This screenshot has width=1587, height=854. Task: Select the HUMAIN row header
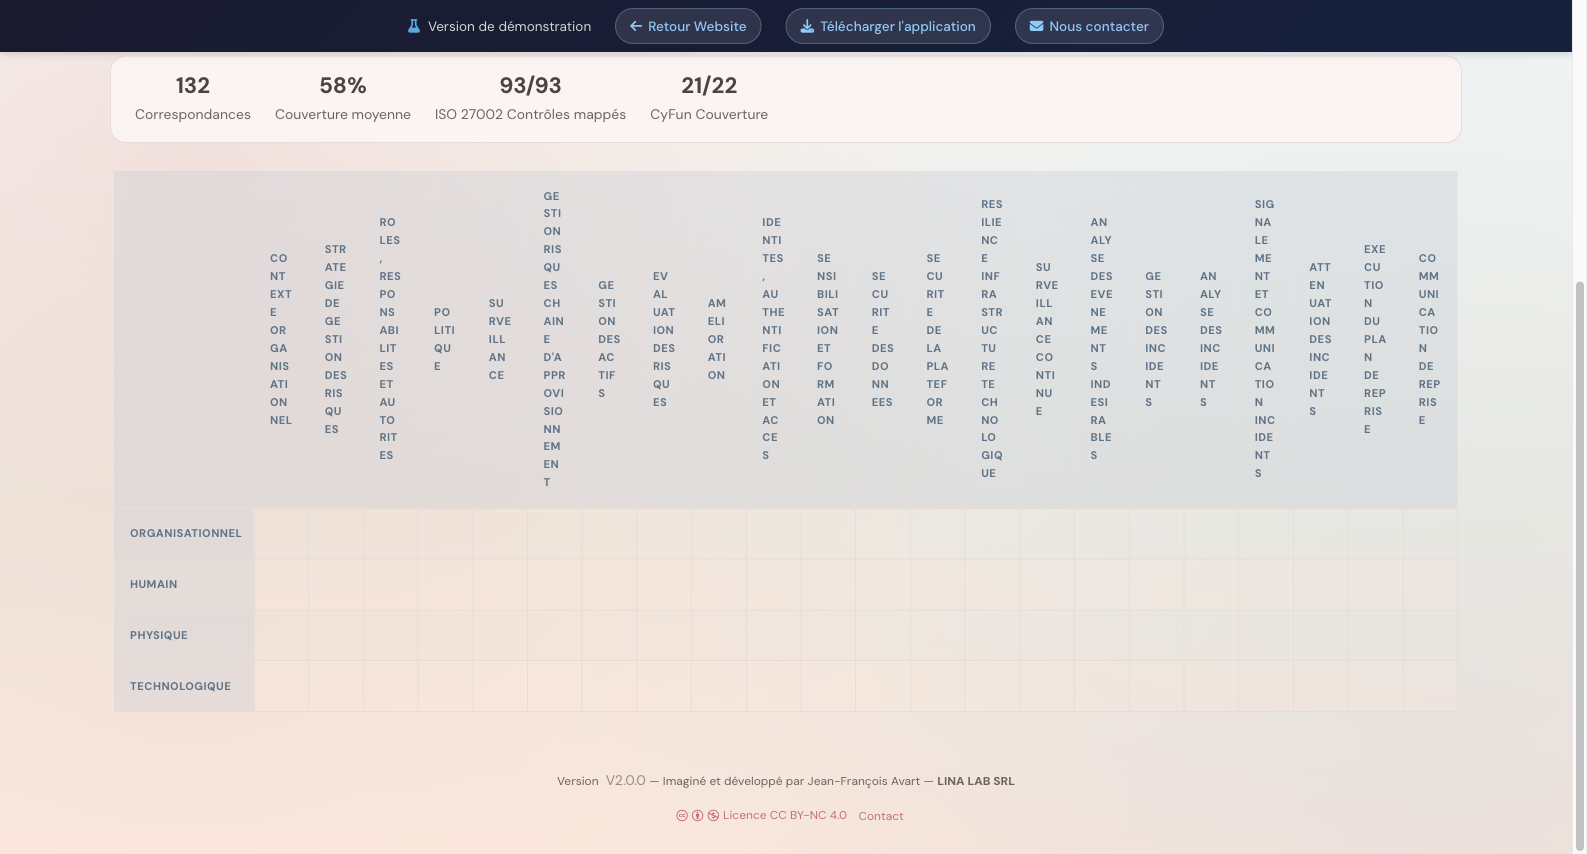pos(154,585)
